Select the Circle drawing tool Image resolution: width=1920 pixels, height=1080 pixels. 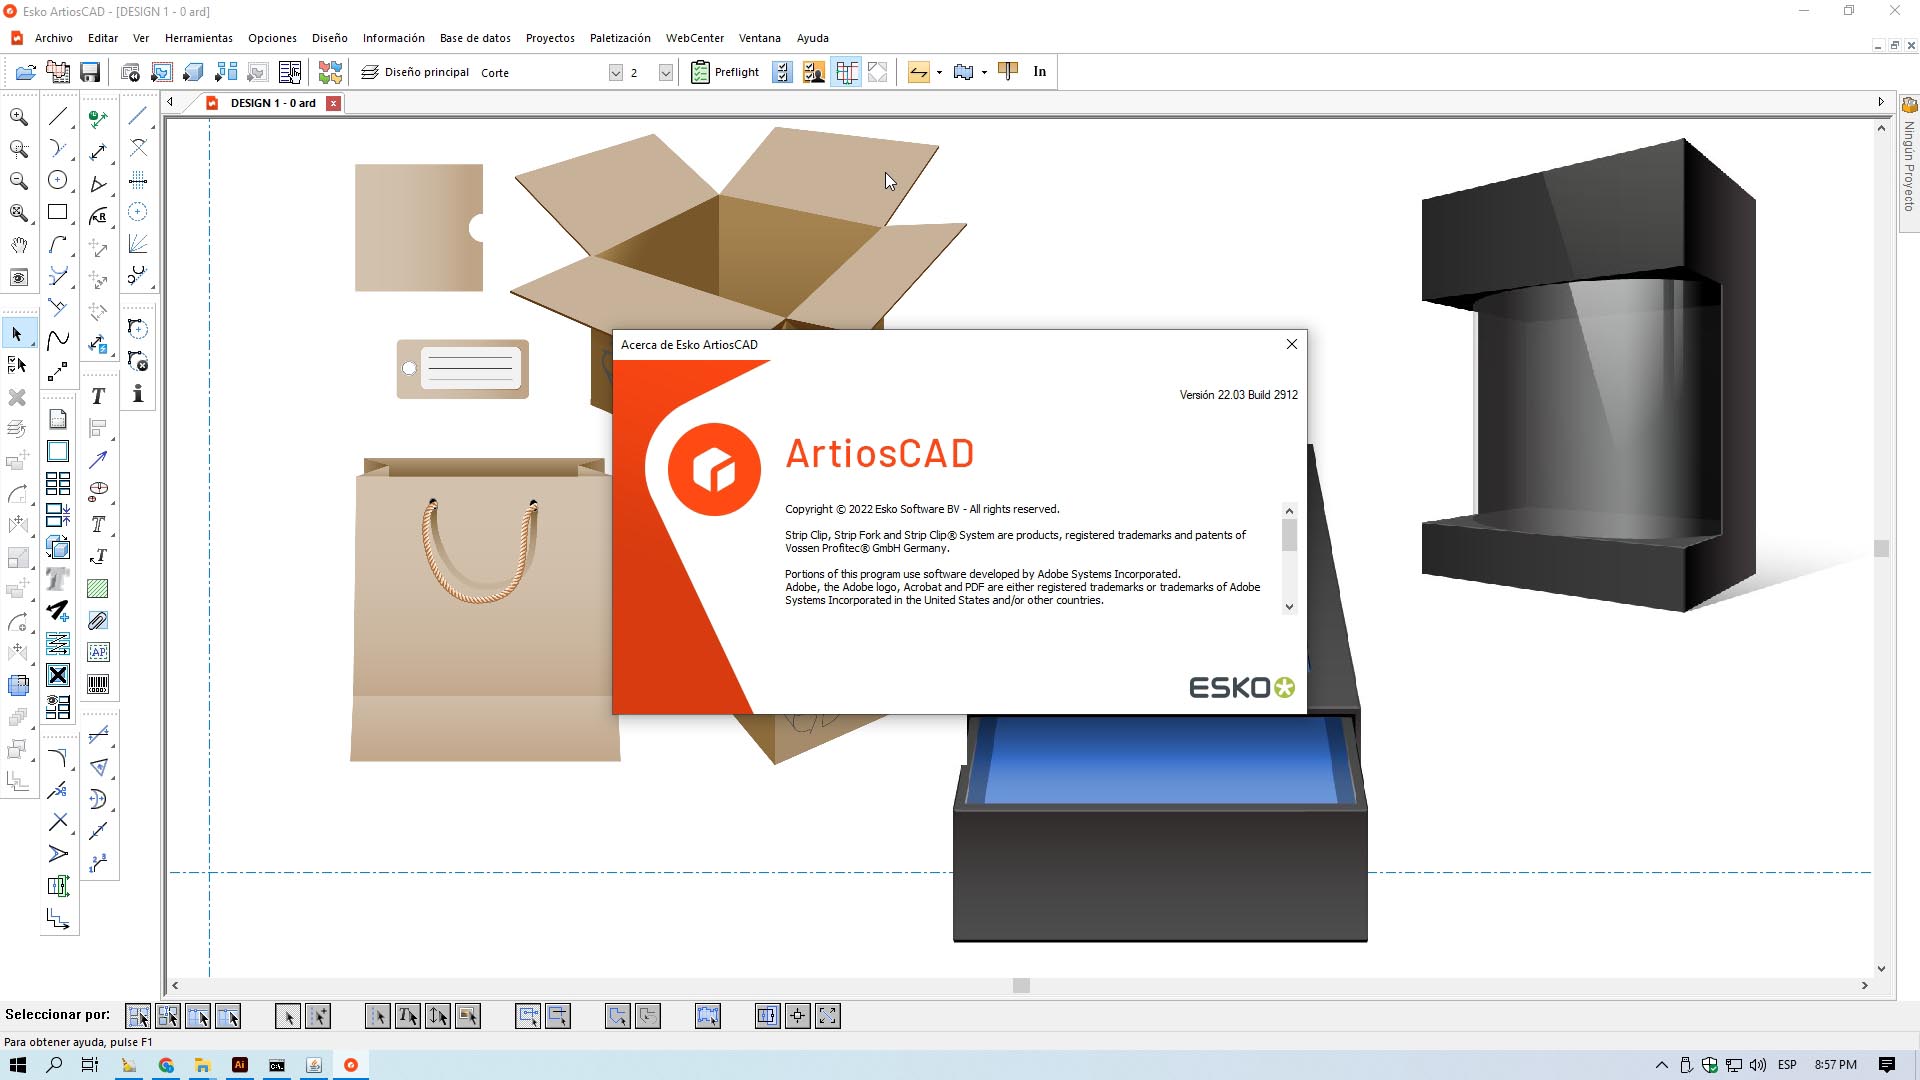pyautogui.click(x=58, y=181)
